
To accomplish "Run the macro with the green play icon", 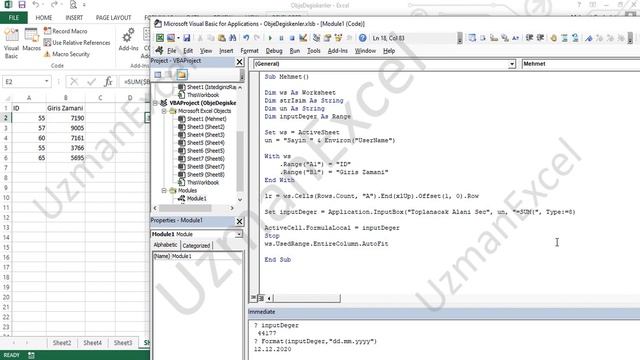I will pyautogui.click(x=270, y=38).
